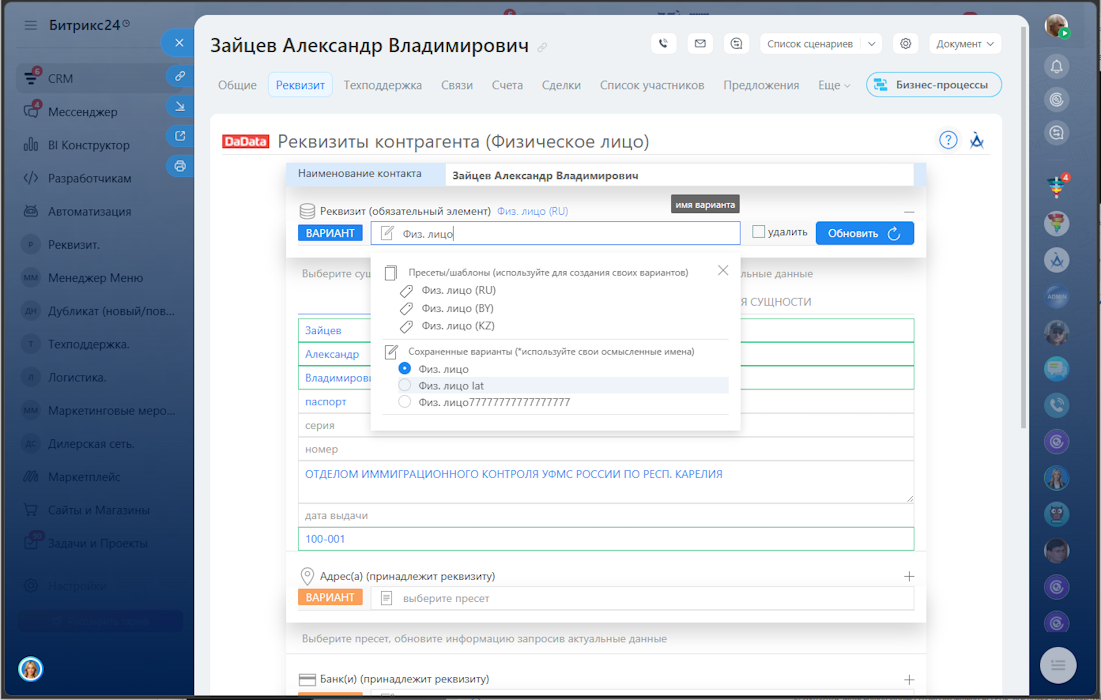Click the phone call icon in header

click(x=664, y=44)
